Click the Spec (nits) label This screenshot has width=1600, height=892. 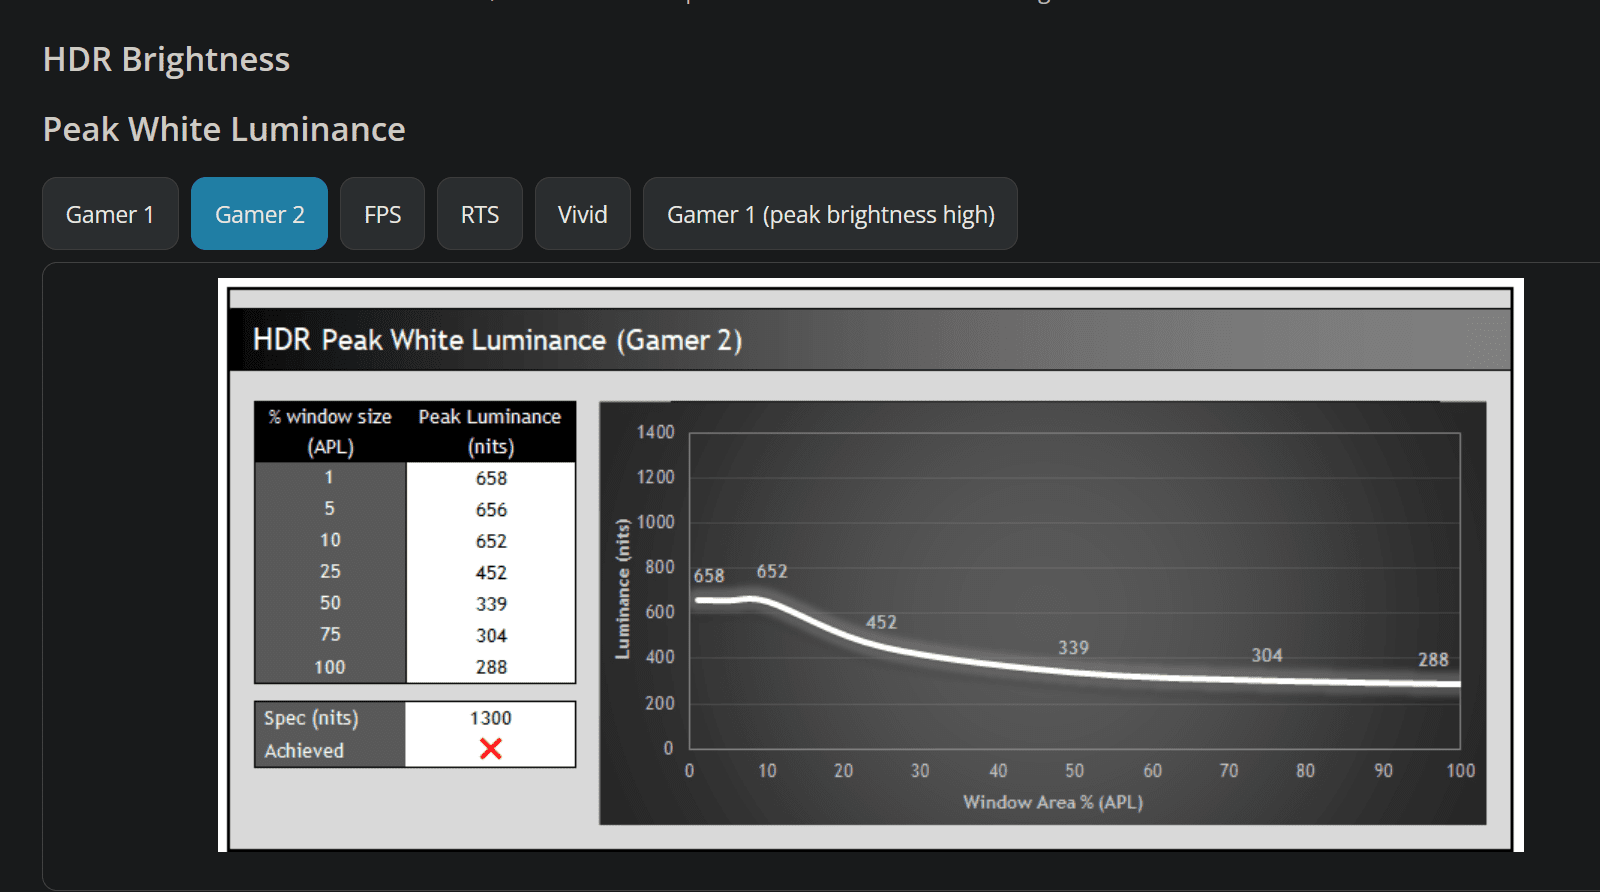pos(311,718)
